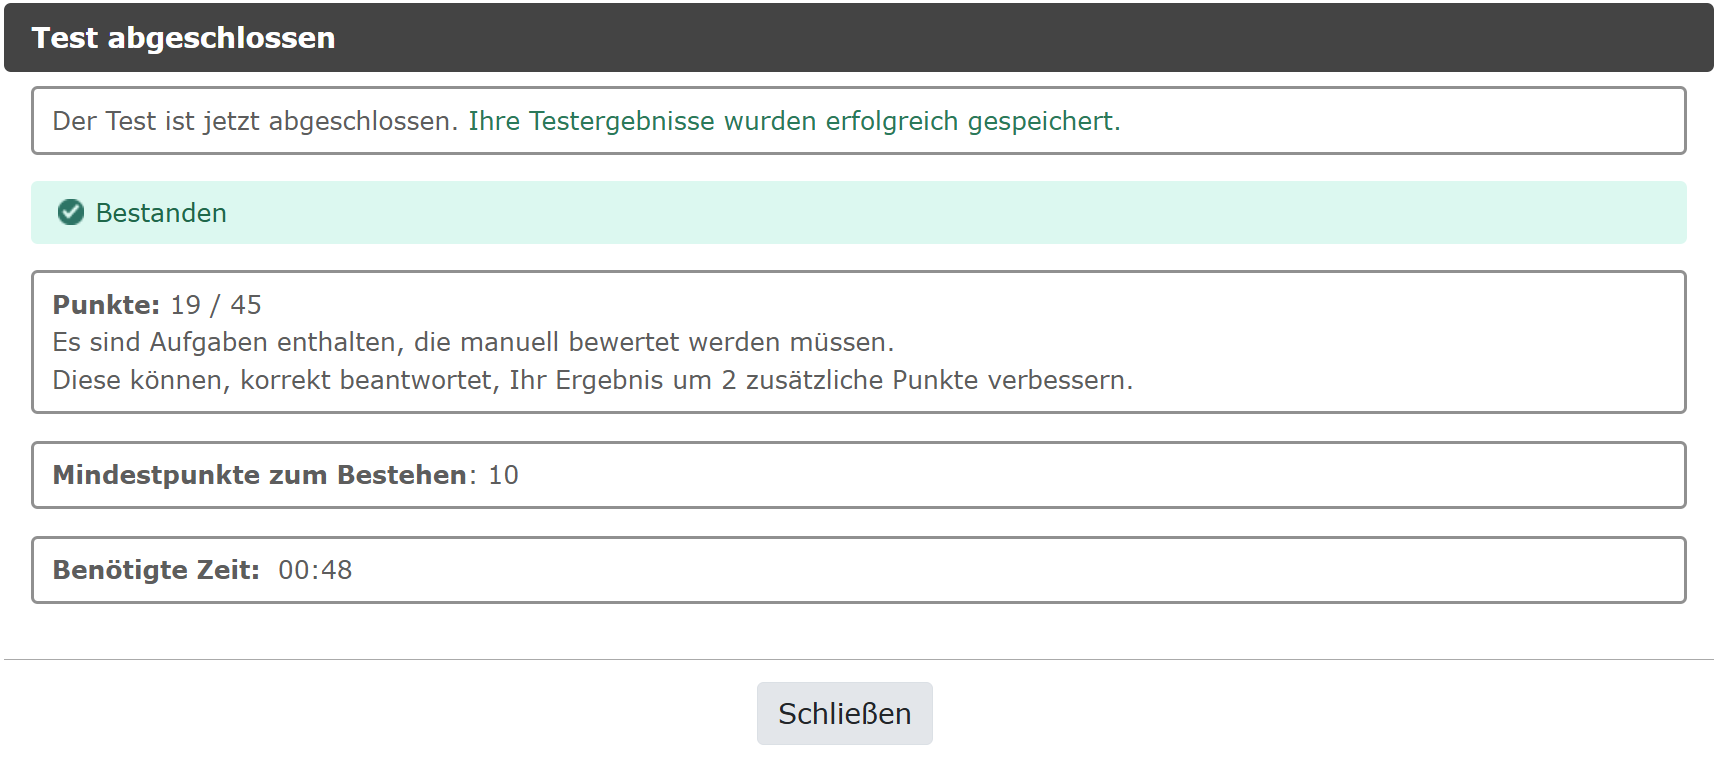
Task: Click the Bestanden label text
Action: (161, 212)
